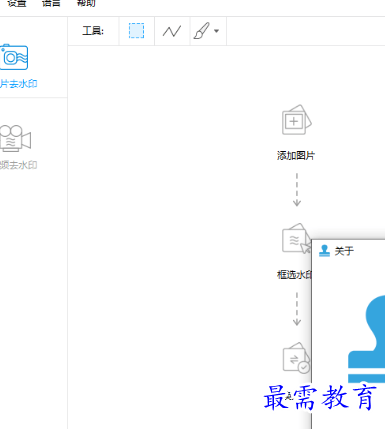
Task: Select the polyline selection tool
Action: [172, 31]
